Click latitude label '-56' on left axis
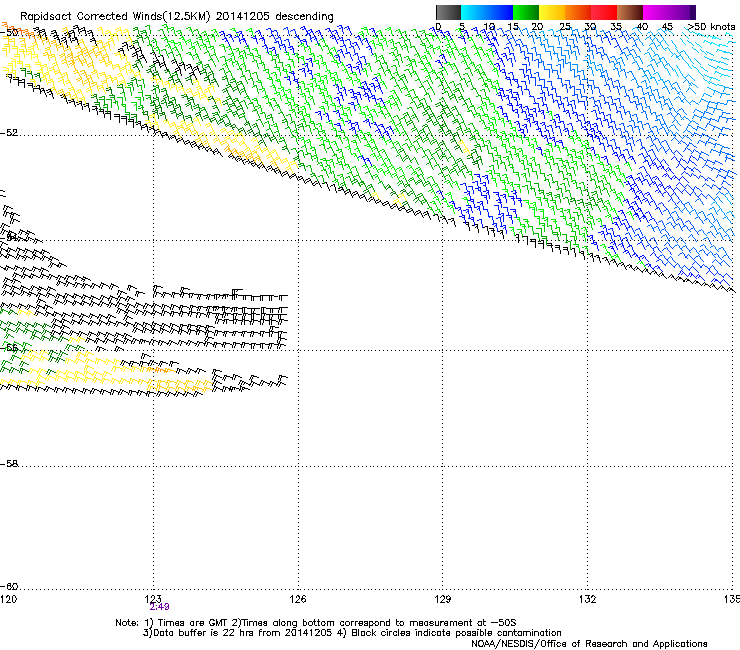The image size is (740, 650). [x=9, y=348]
